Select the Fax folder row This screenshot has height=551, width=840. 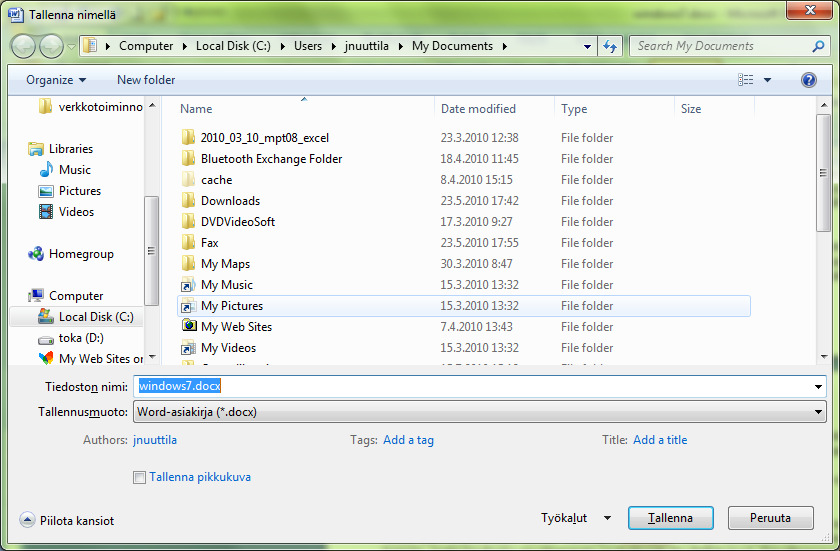pyautogui.click(x=463, y=243)
